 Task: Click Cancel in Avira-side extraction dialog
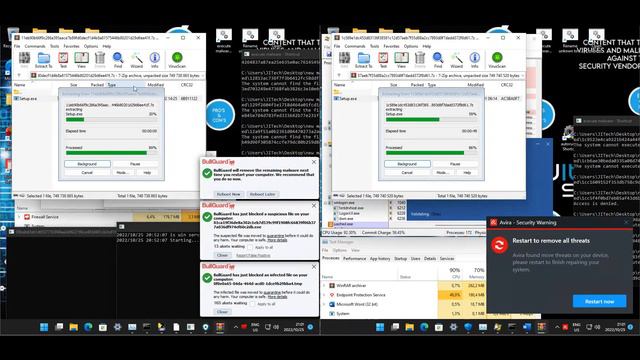pos(407,173)
